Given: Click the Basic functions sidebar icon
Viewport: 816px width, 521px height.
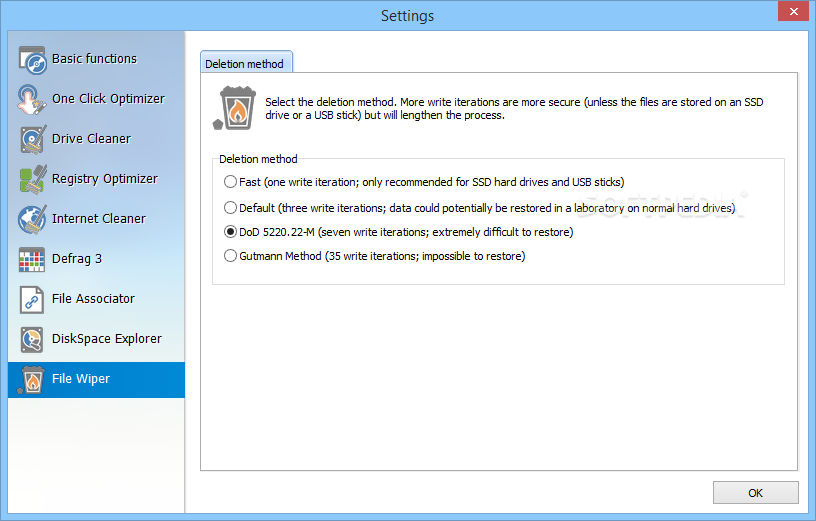Looking at the screenshot, I should point(32,59).
